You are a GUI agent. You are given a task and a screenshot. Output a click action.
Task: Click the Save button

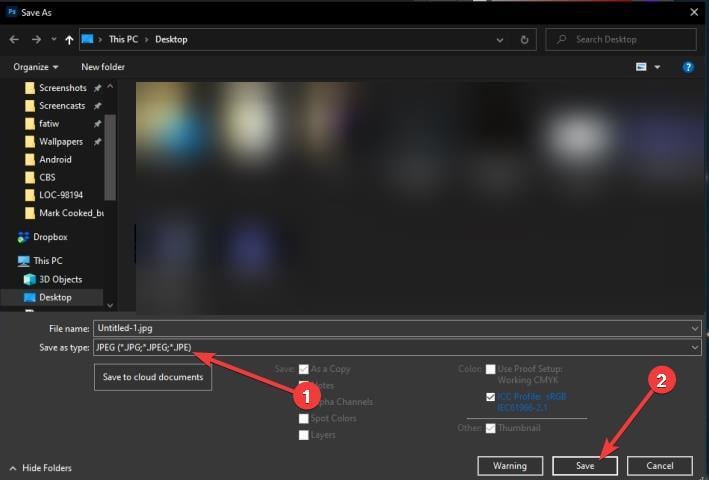tap(585, 466)
